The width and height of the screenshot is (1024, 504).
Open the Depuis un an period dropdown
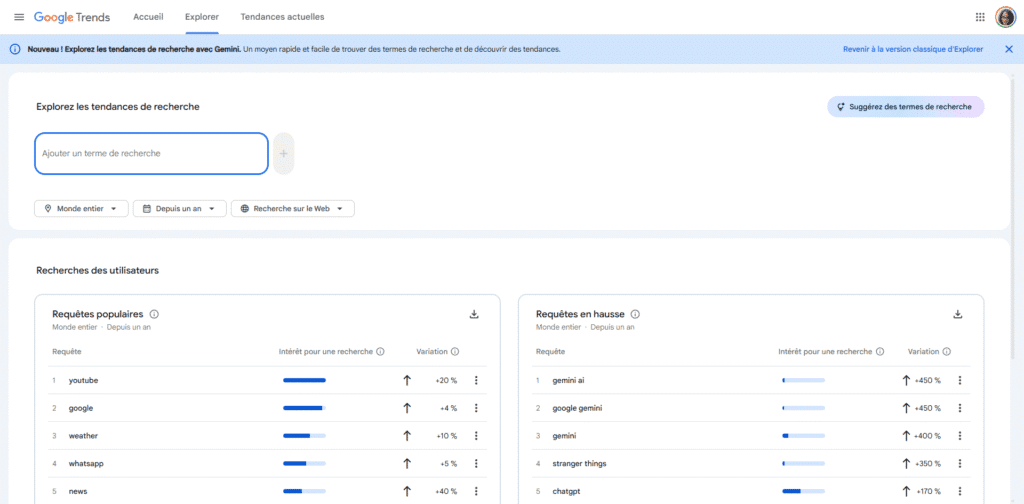coord(180,208)
